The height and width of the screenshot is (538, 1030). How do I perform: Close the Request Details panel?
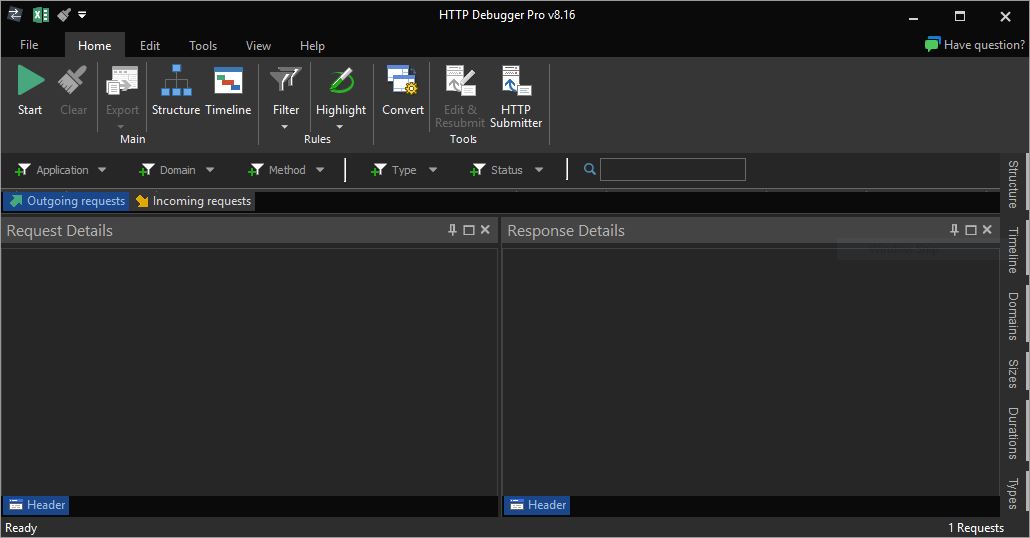click(485, 230)
